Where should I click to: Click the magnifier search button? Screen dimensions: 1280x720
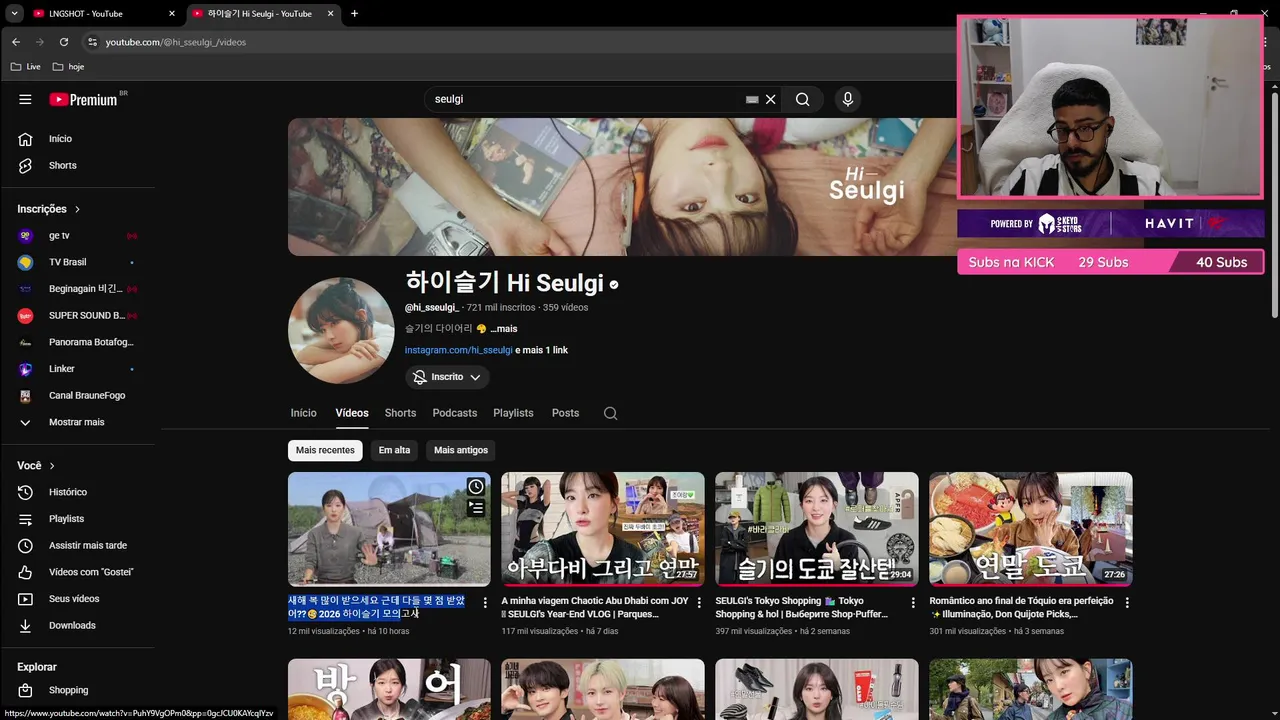tap(802, 99)
